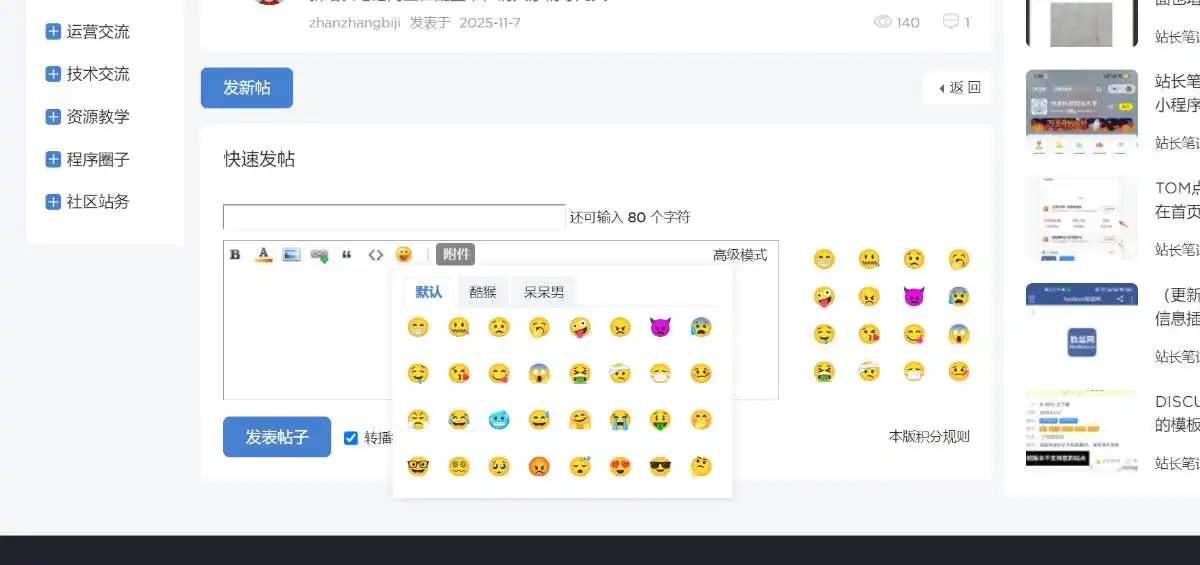
Task: Submit with the 发表帖子 button
Action: (277, 437)
